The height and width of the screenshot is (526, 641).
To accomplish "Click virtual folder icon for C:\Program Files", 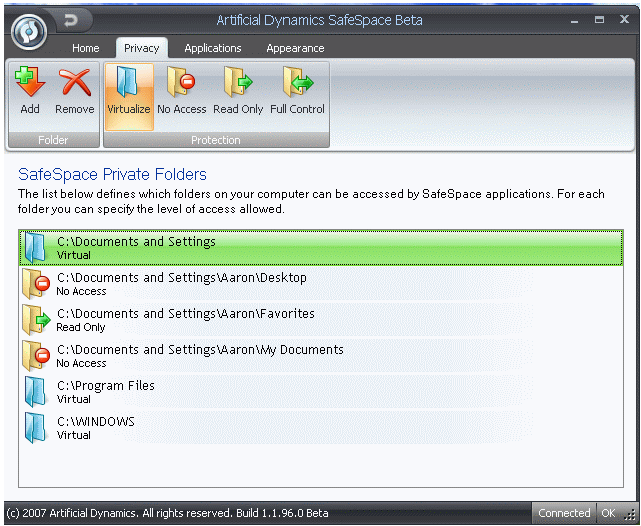I will click(35, 392).
